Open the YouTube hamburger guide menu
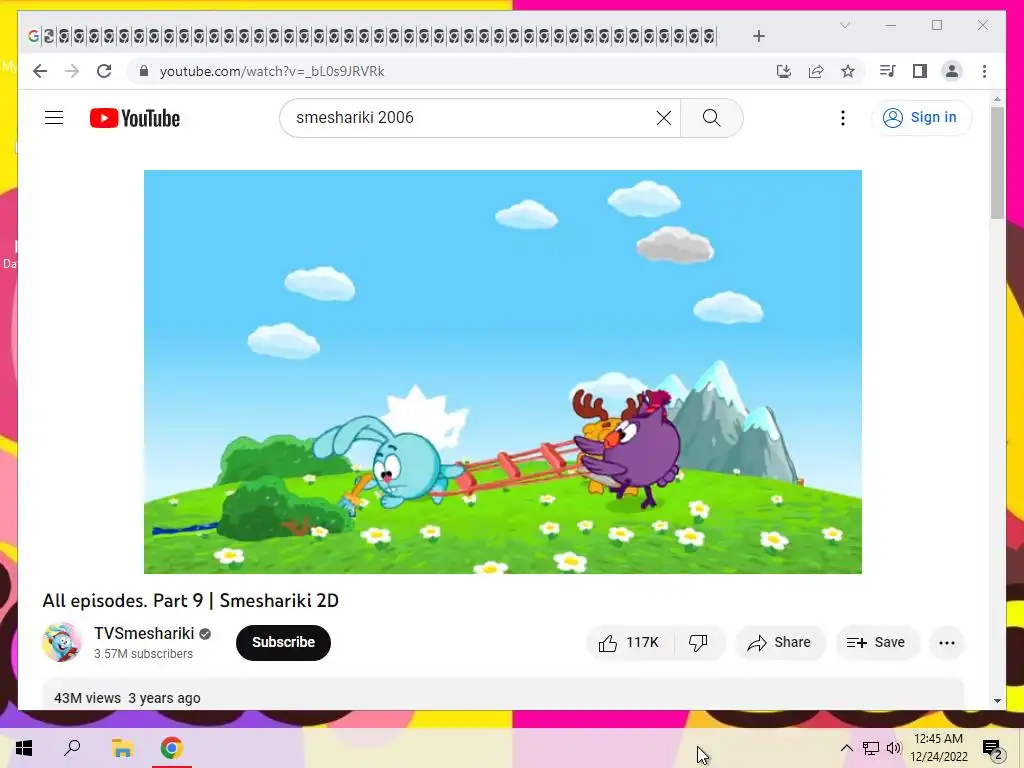1024x768 pixels. point(54,118)
